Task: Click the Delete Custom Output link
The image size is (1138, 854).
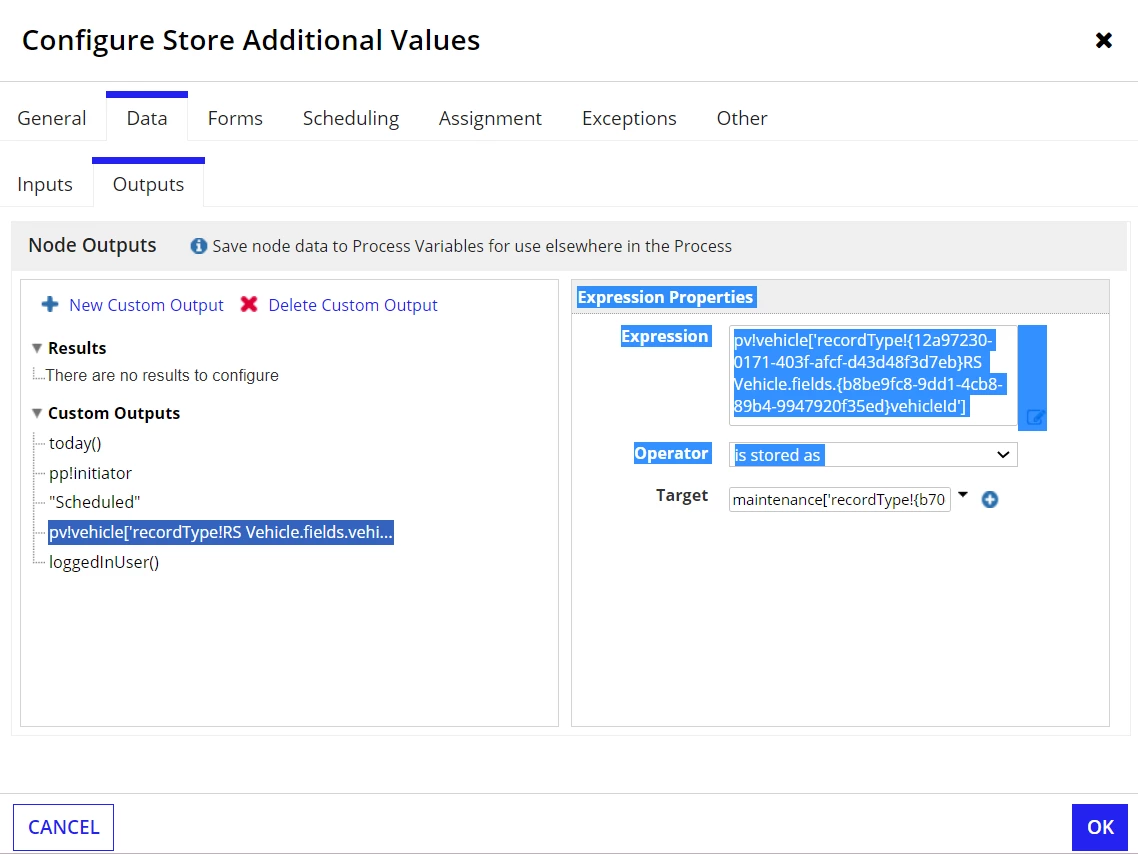Action: [x=353, y=305]
